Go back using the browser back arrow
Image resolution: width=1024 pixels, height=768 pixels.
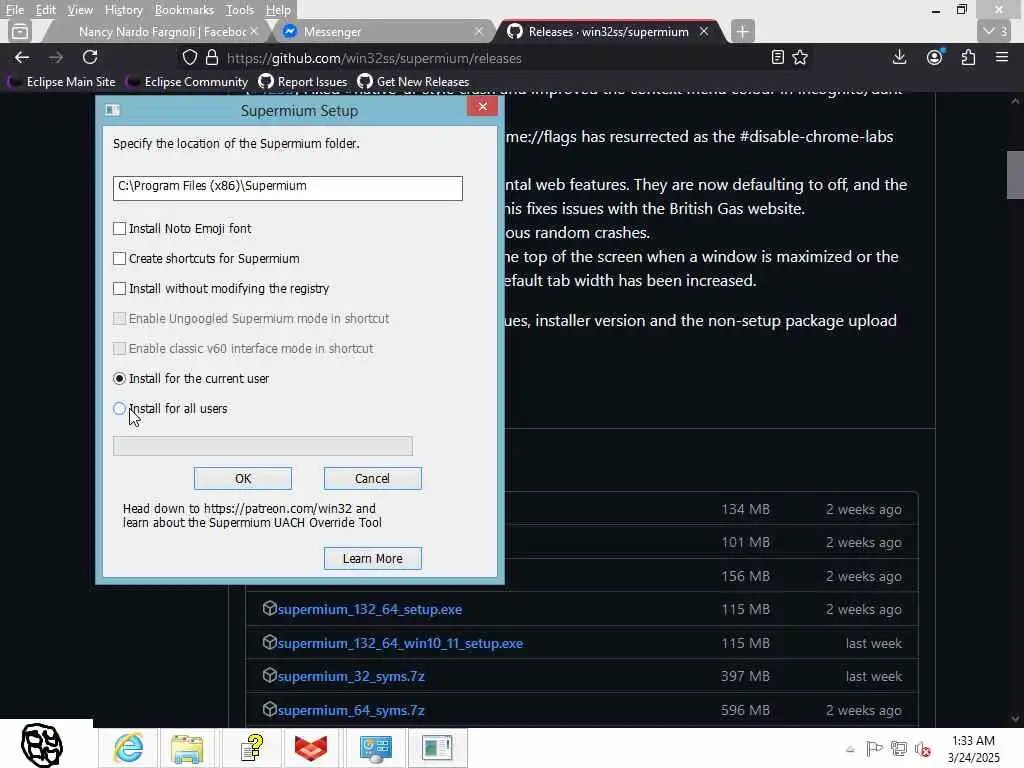pos(22,57)
